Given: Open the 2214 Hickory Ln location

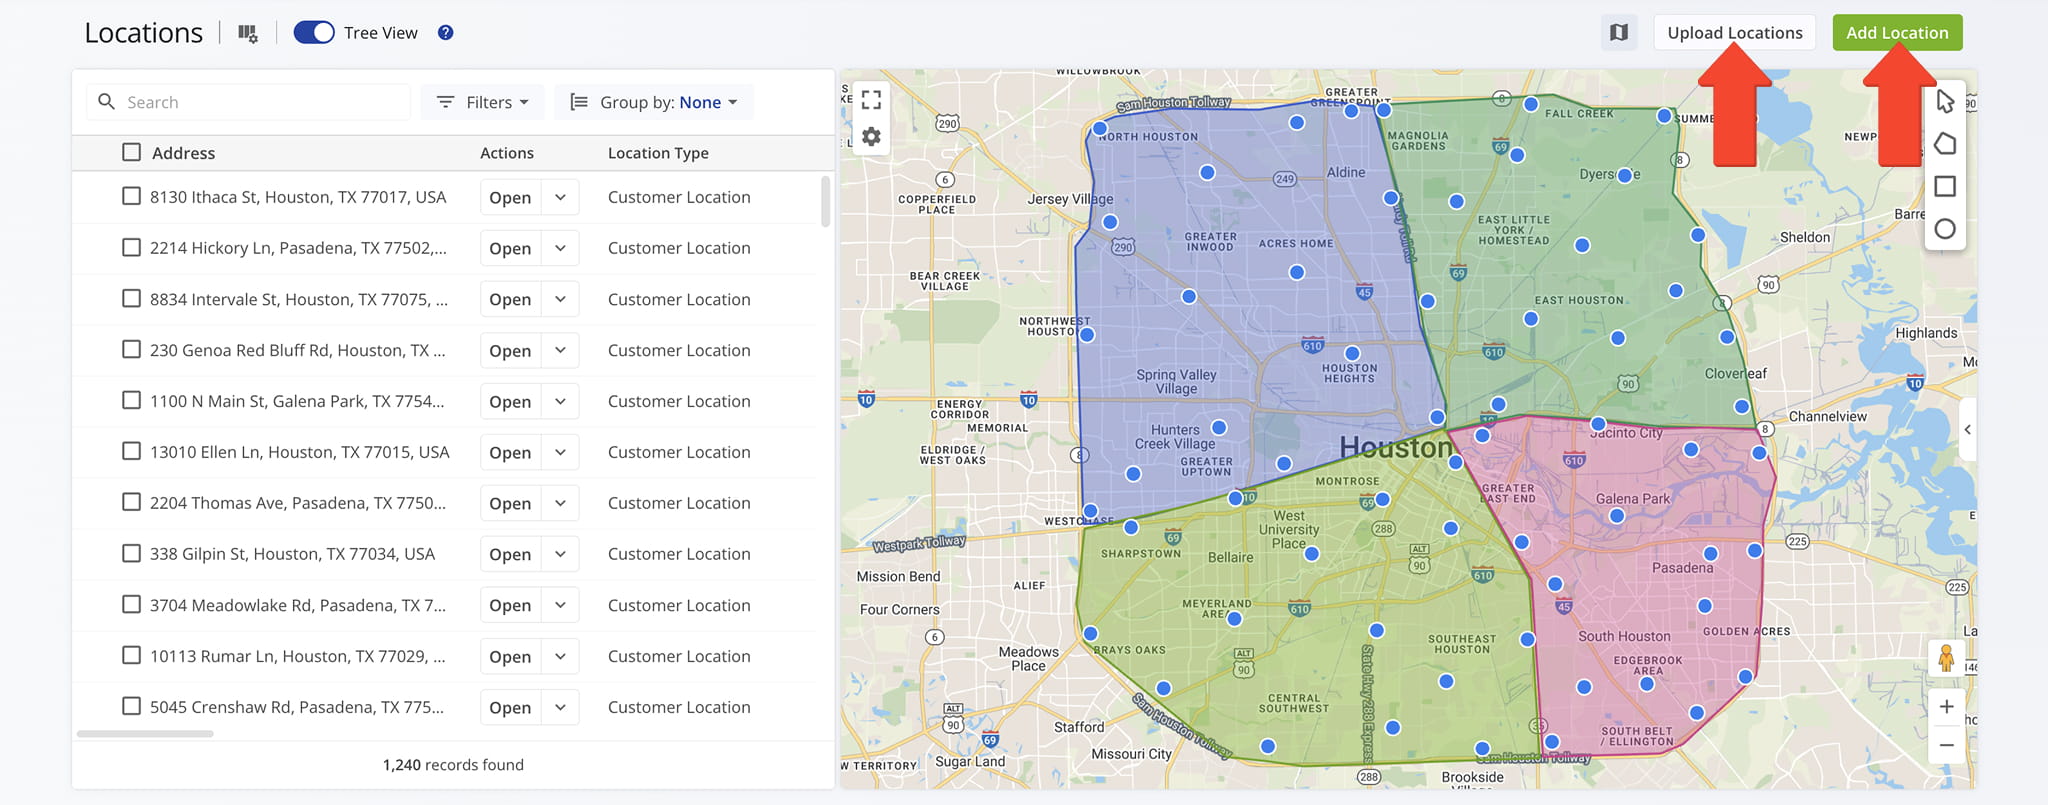Looking at the screenshot, I should pos(510,248).
